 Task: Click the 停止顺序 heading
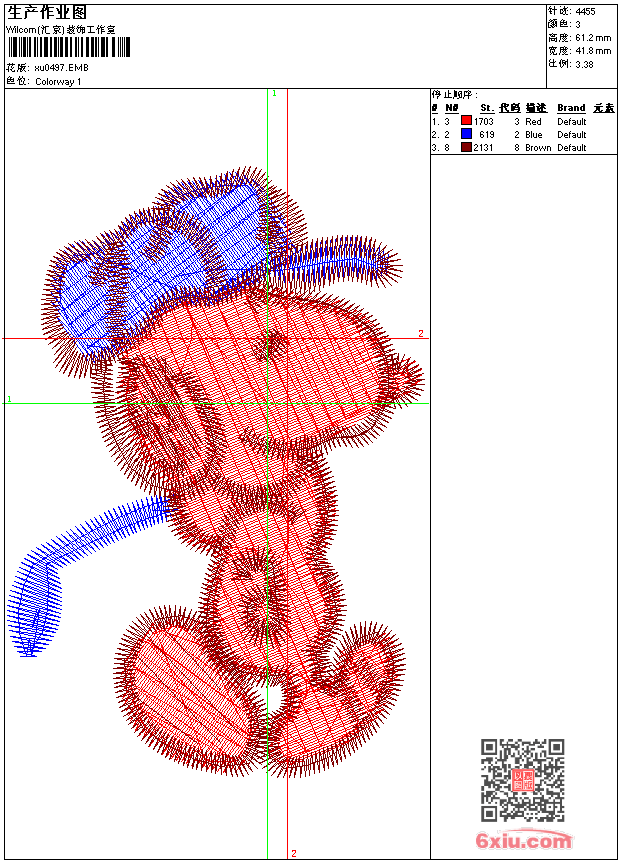[455, 95]
